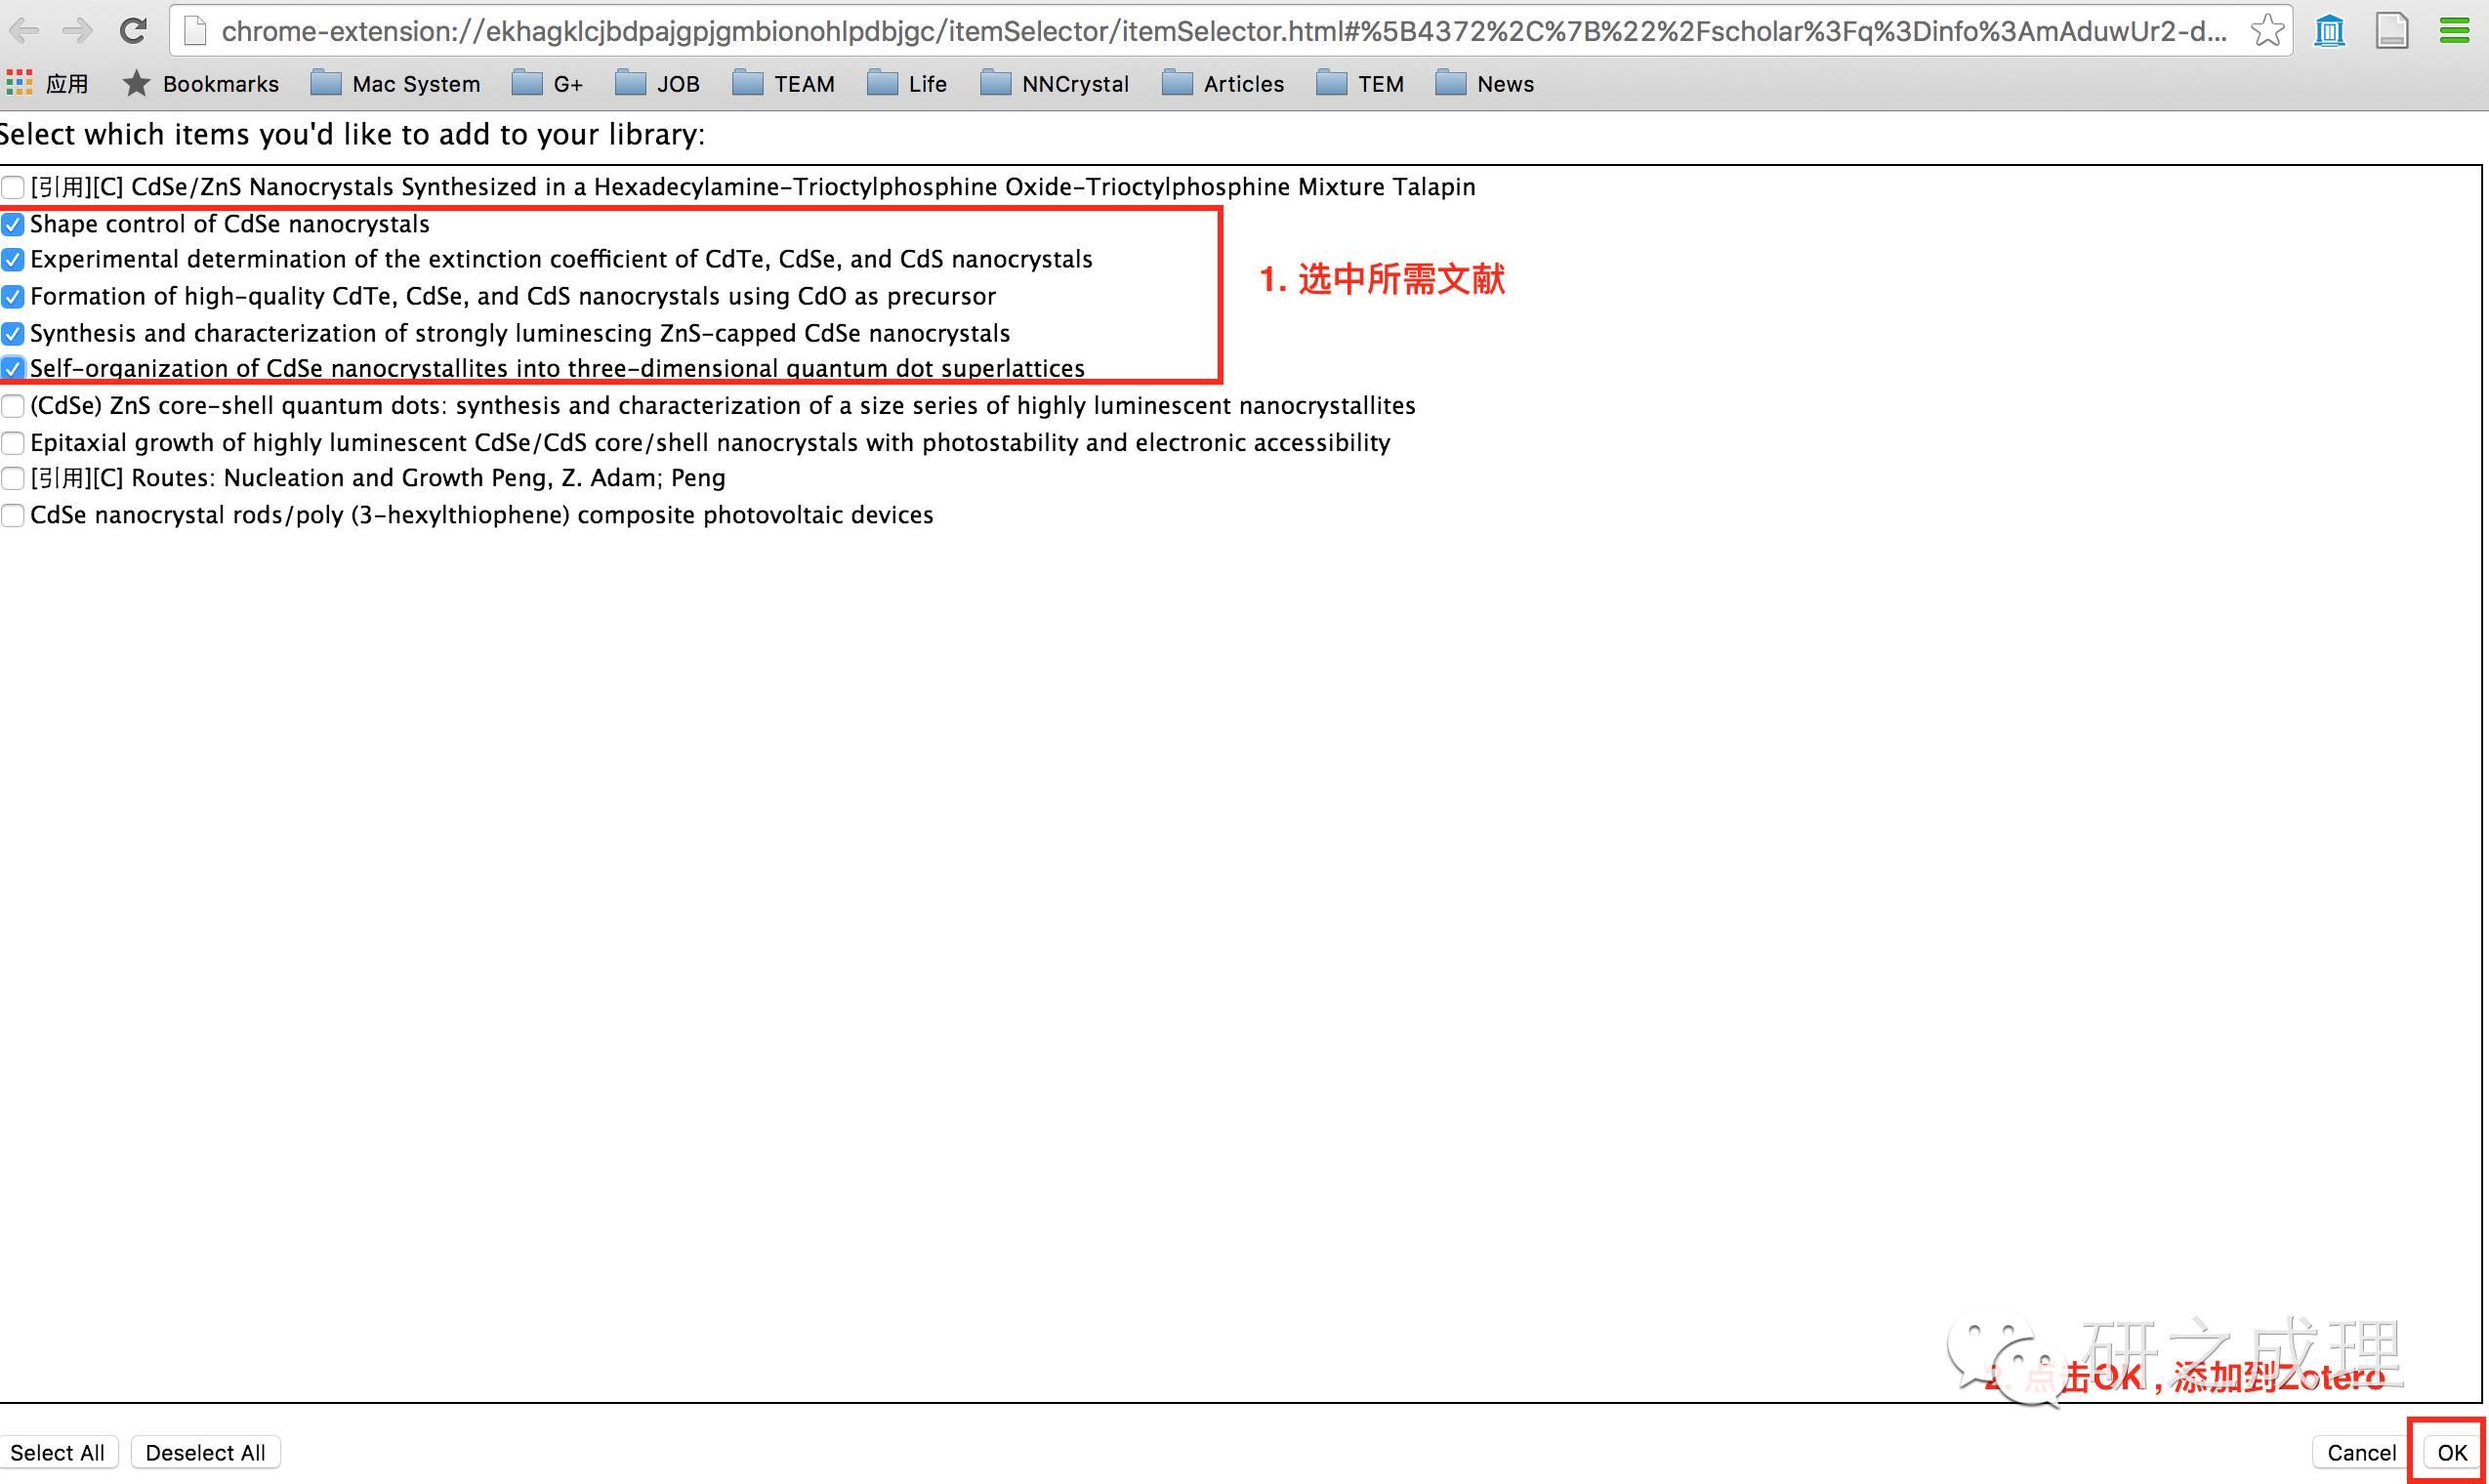Viewport: 2489px width, 1484px height.
Task: Click the browser reload icon
Action: pos(132,31)
